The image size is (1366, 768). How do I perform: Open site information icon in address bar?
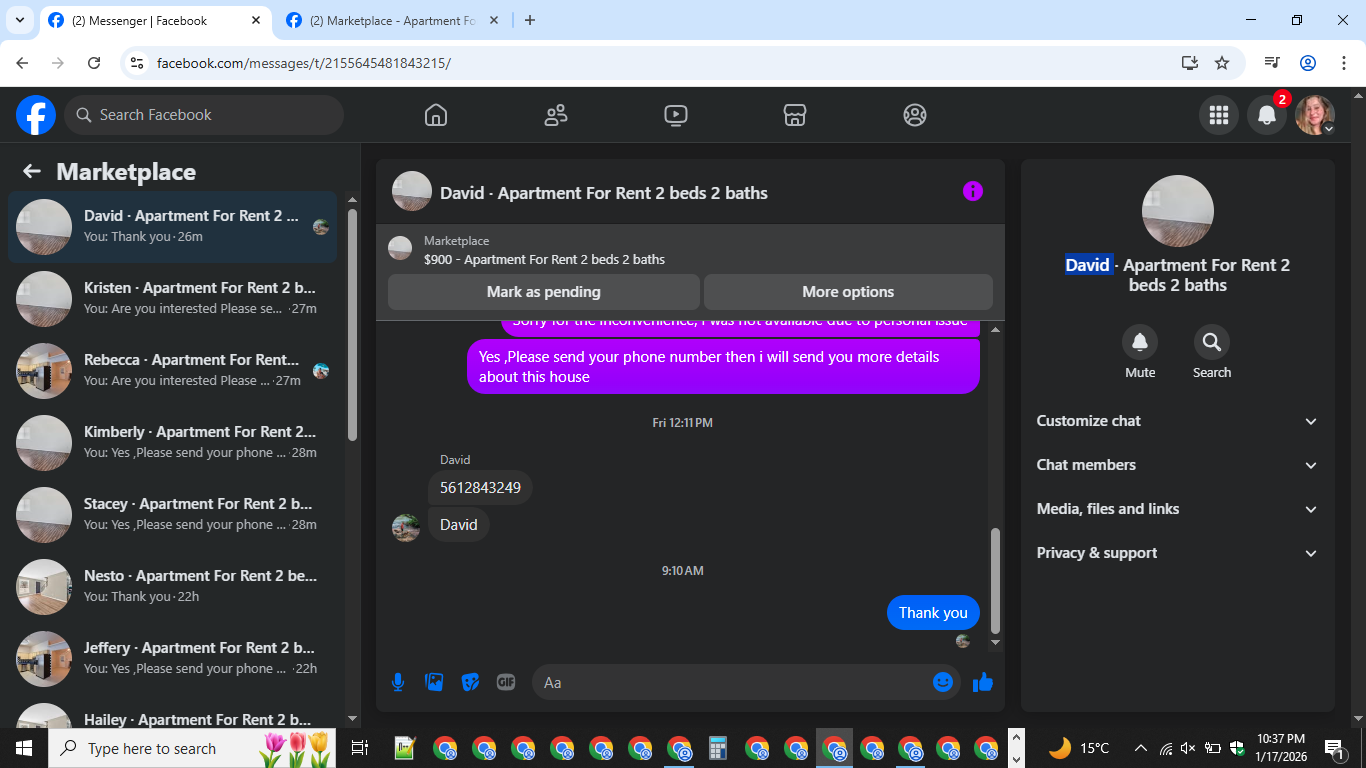pos(137,63)
